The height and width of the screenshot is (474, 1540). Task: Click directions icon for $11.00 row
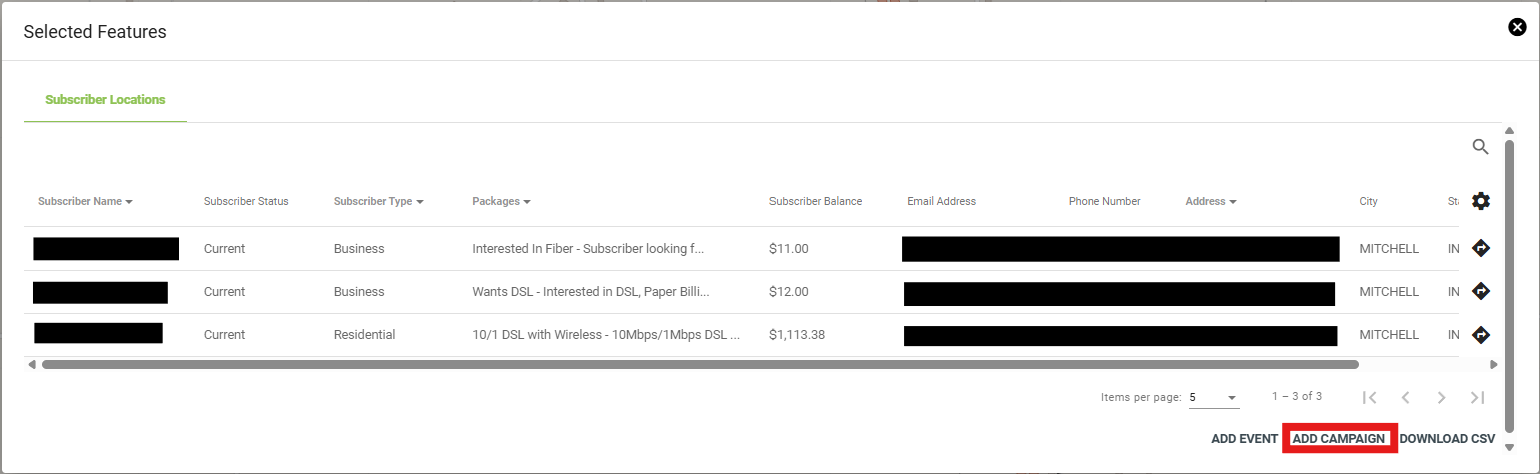(x=1481, y=248)
